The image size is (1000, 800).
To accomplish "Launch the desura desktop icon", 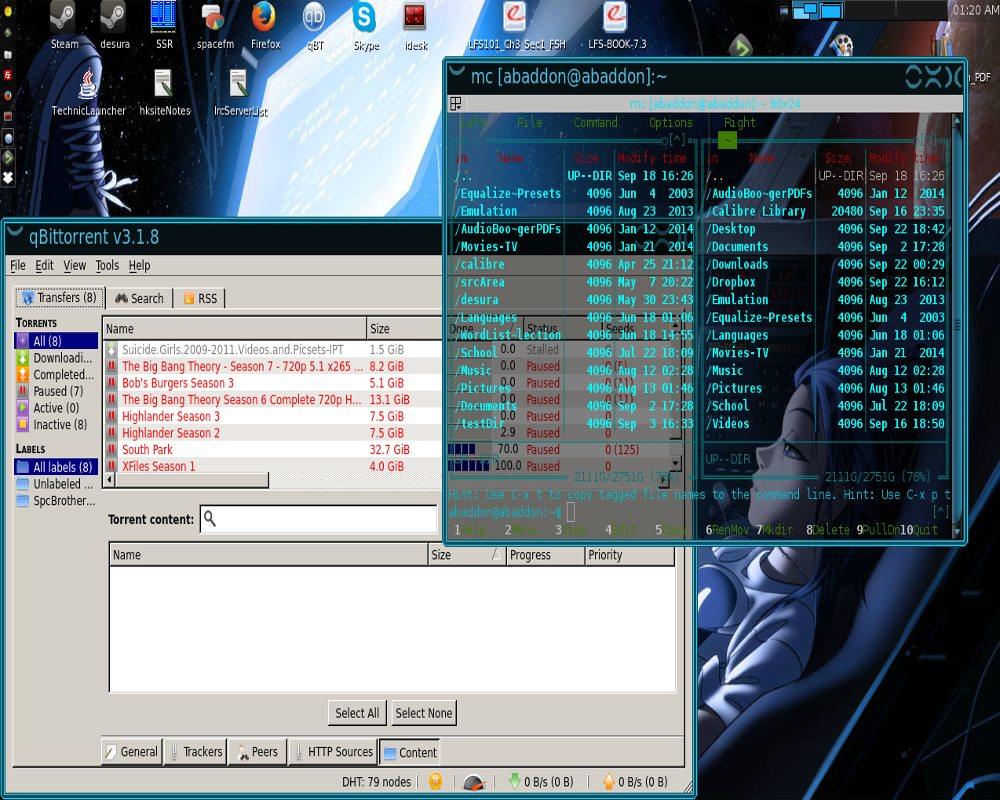I will (x=114, y=26).
